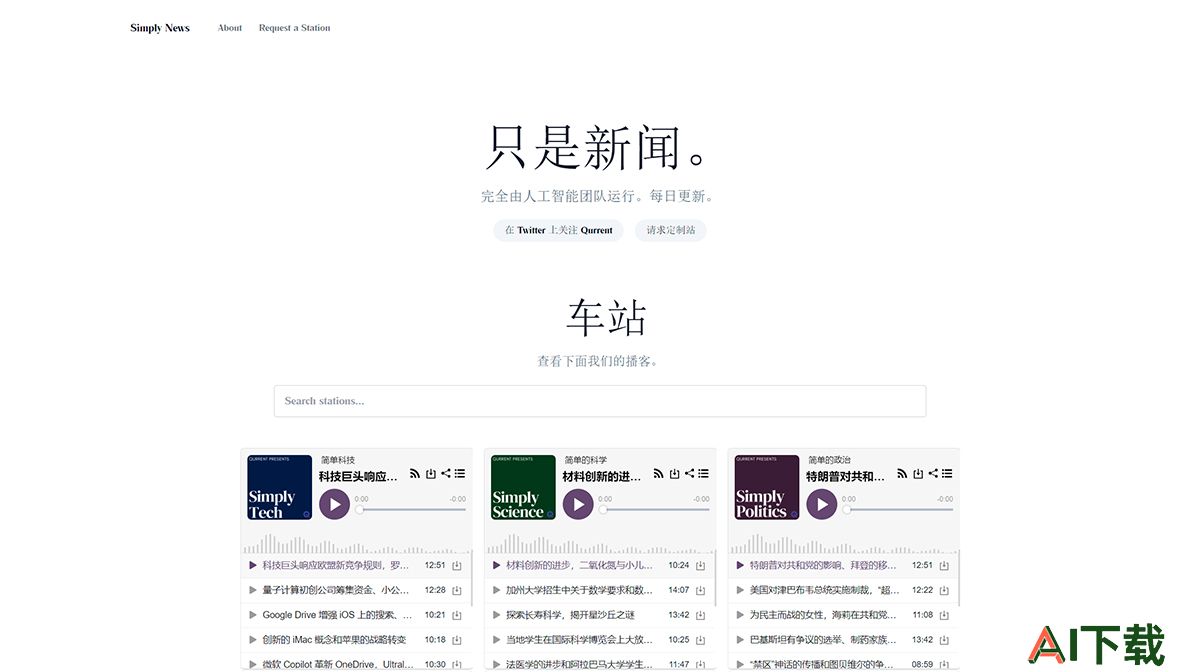This screenshot has height=672, width=1200.
Task: Download the 12:28 quantum computing episode
Action: pyautogui.click(x=457, y=591)
